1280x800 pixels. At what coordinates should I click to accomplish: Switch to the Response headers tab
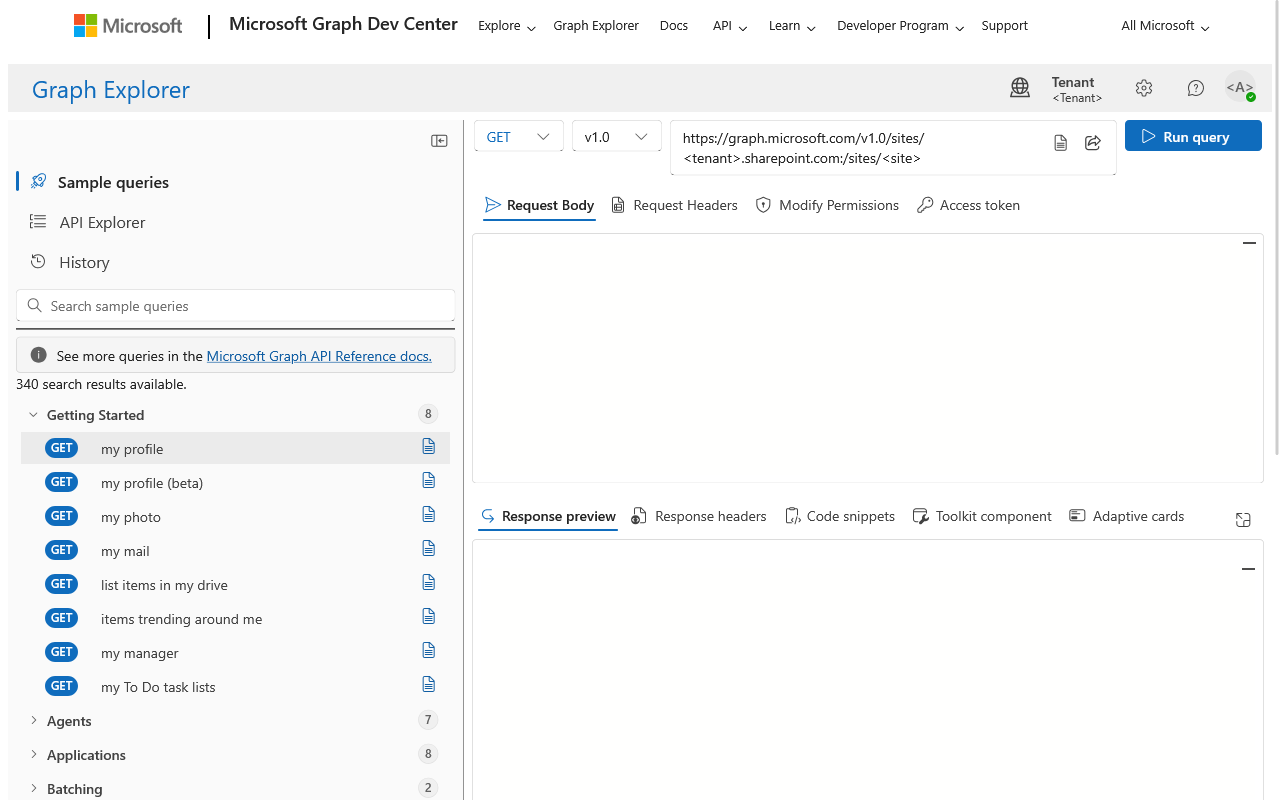[699, 516]
